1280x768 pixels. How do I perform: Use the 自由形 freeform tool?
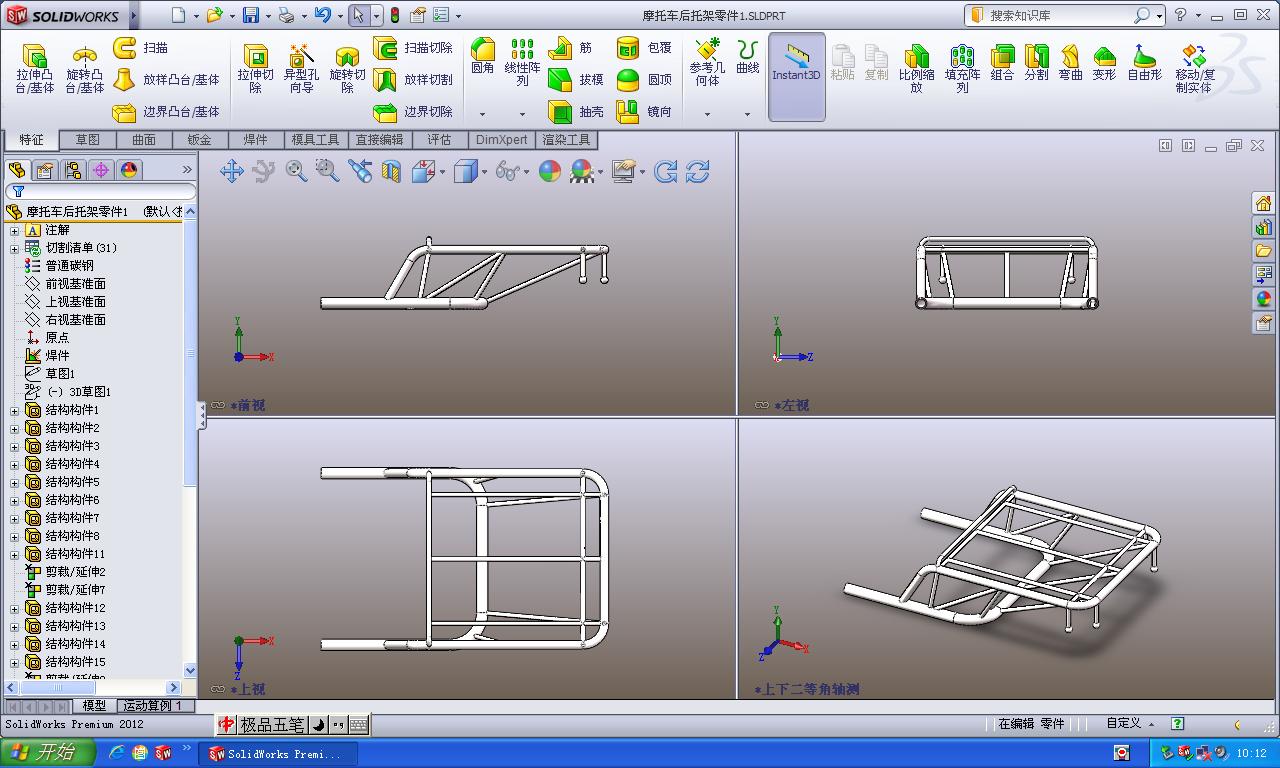point(1145,62)
